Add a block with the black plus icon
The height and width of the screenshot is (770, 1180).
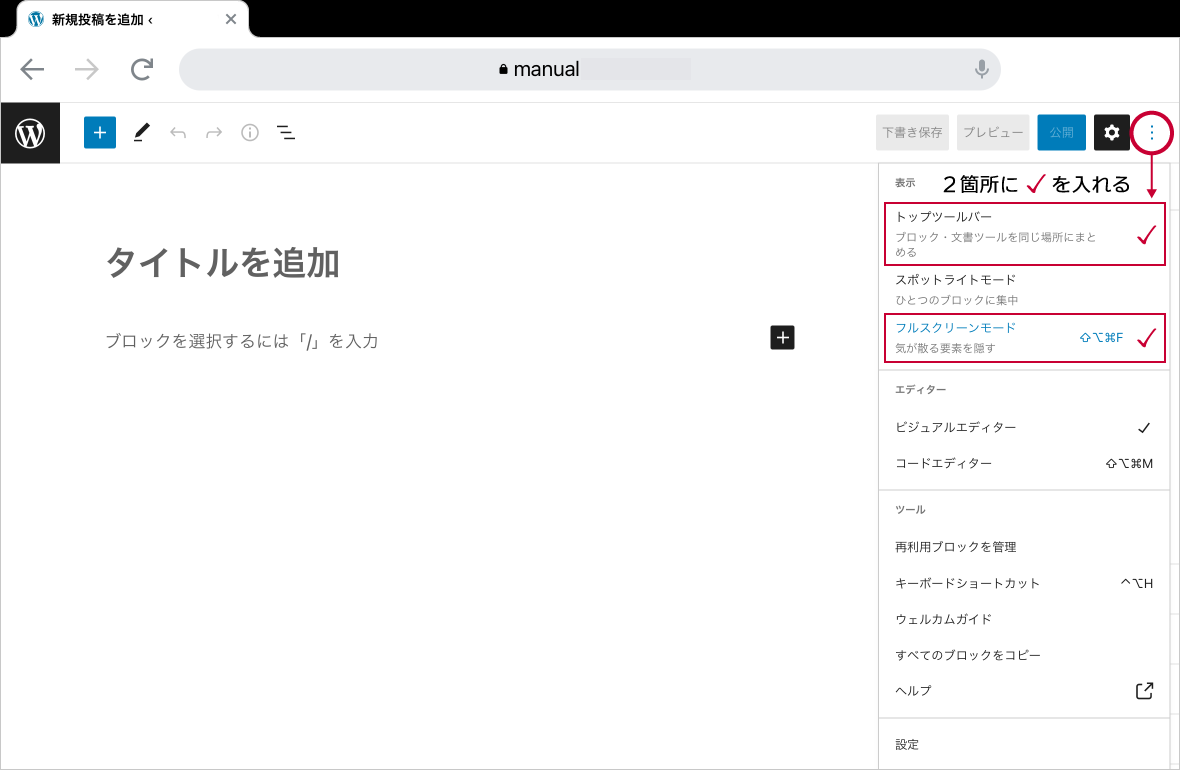[782, 338]
